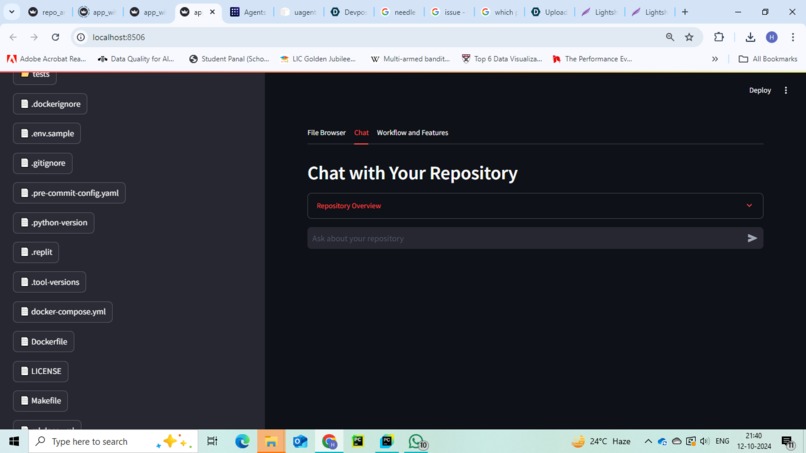Viewport: 806px width, 453px height.
Task: Open the .tool-versions file
Action: click(49, 282)
